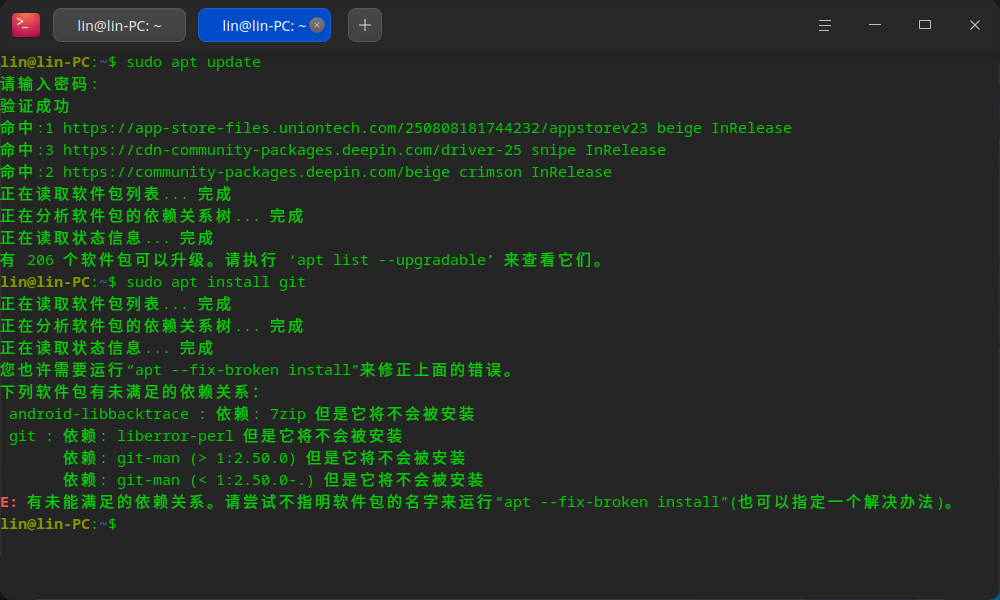Image resolution: width=1000 pixels, height=600 pixels.
Task: Click the red terminal app icon
Action: point(26,25)
